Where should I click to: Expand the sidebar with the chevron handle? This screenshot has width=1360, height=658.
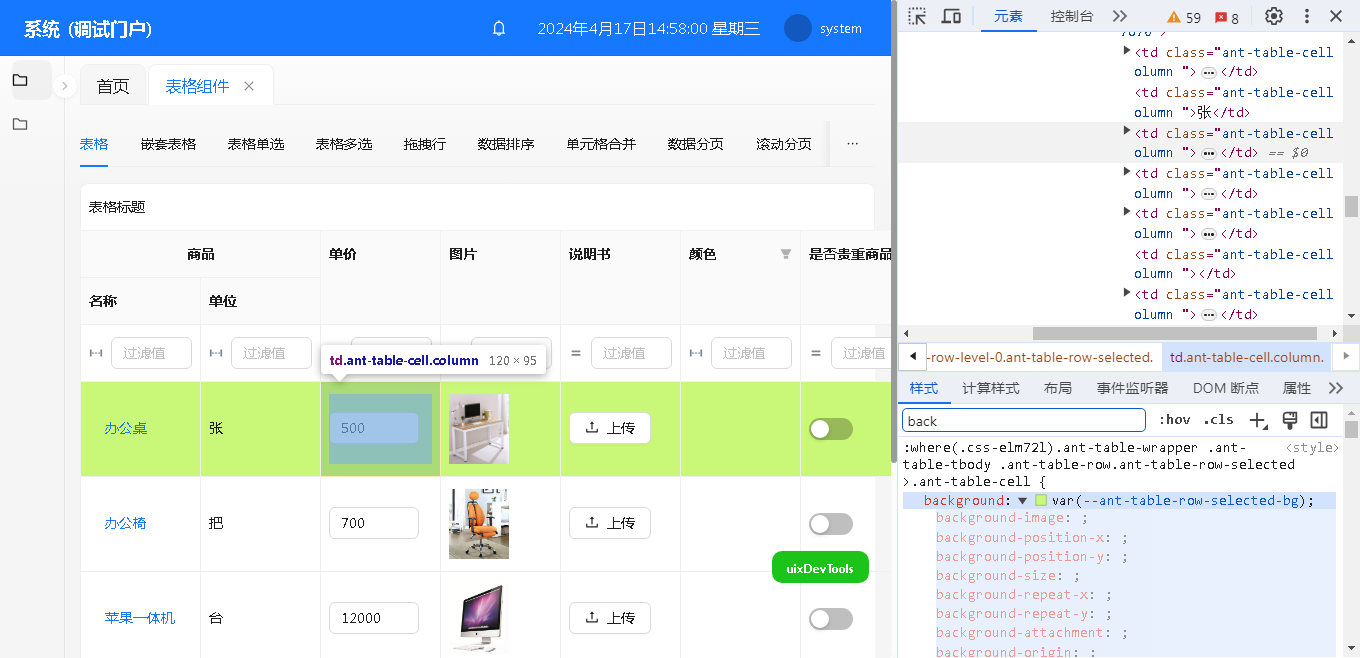(x=64, y=86)
